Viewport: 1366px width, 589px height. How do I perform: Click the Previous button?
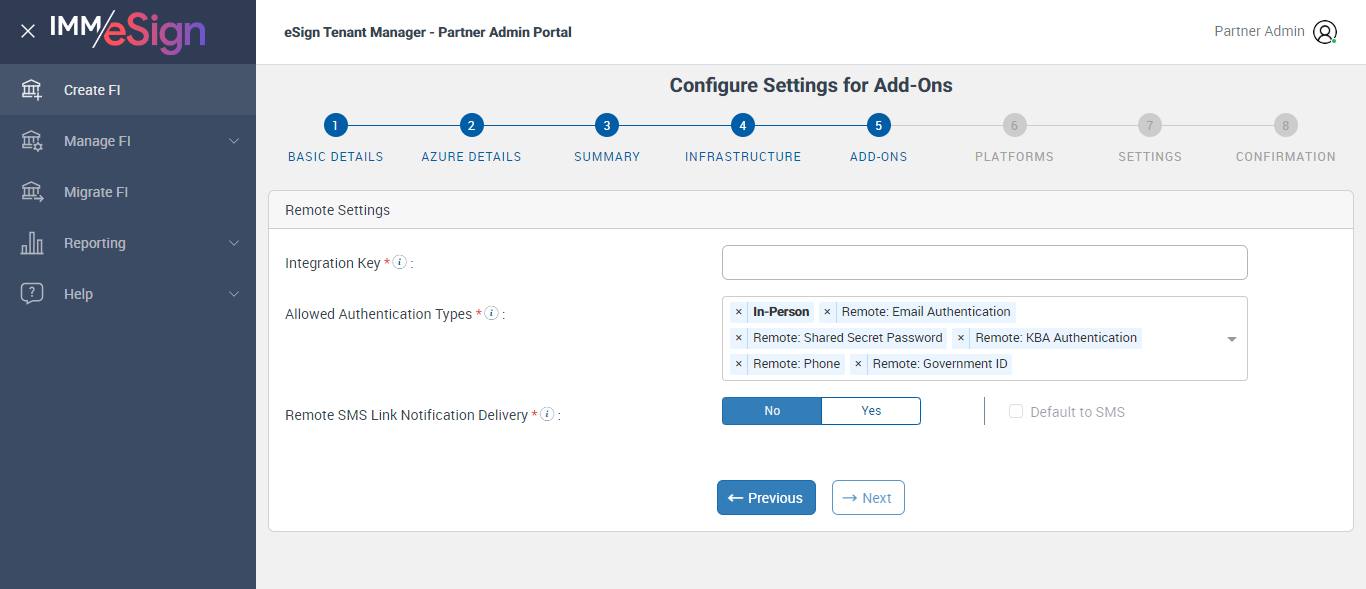766,498
